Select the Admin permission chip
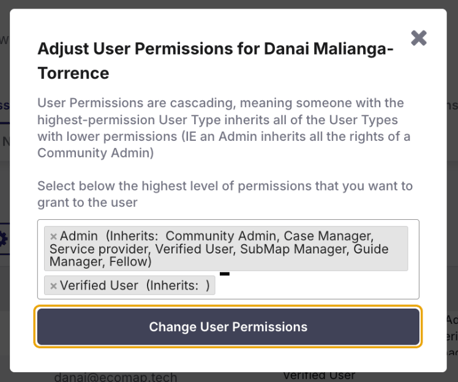 tap(226, 248)
